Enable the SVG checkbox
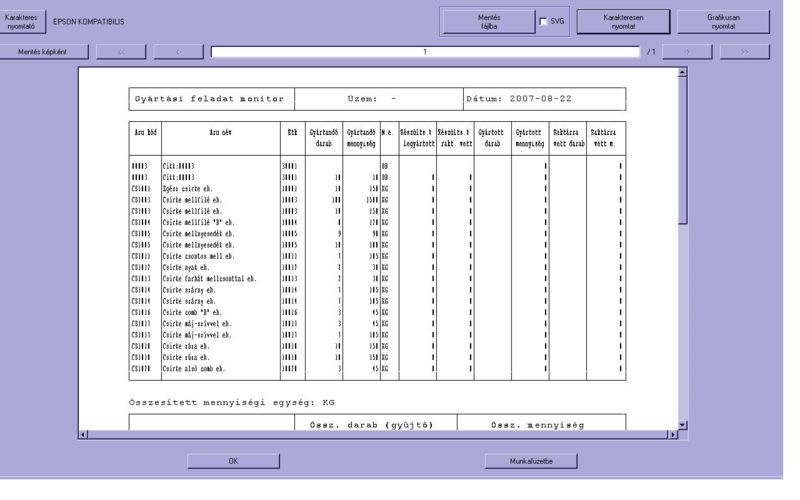 point(544,21)
